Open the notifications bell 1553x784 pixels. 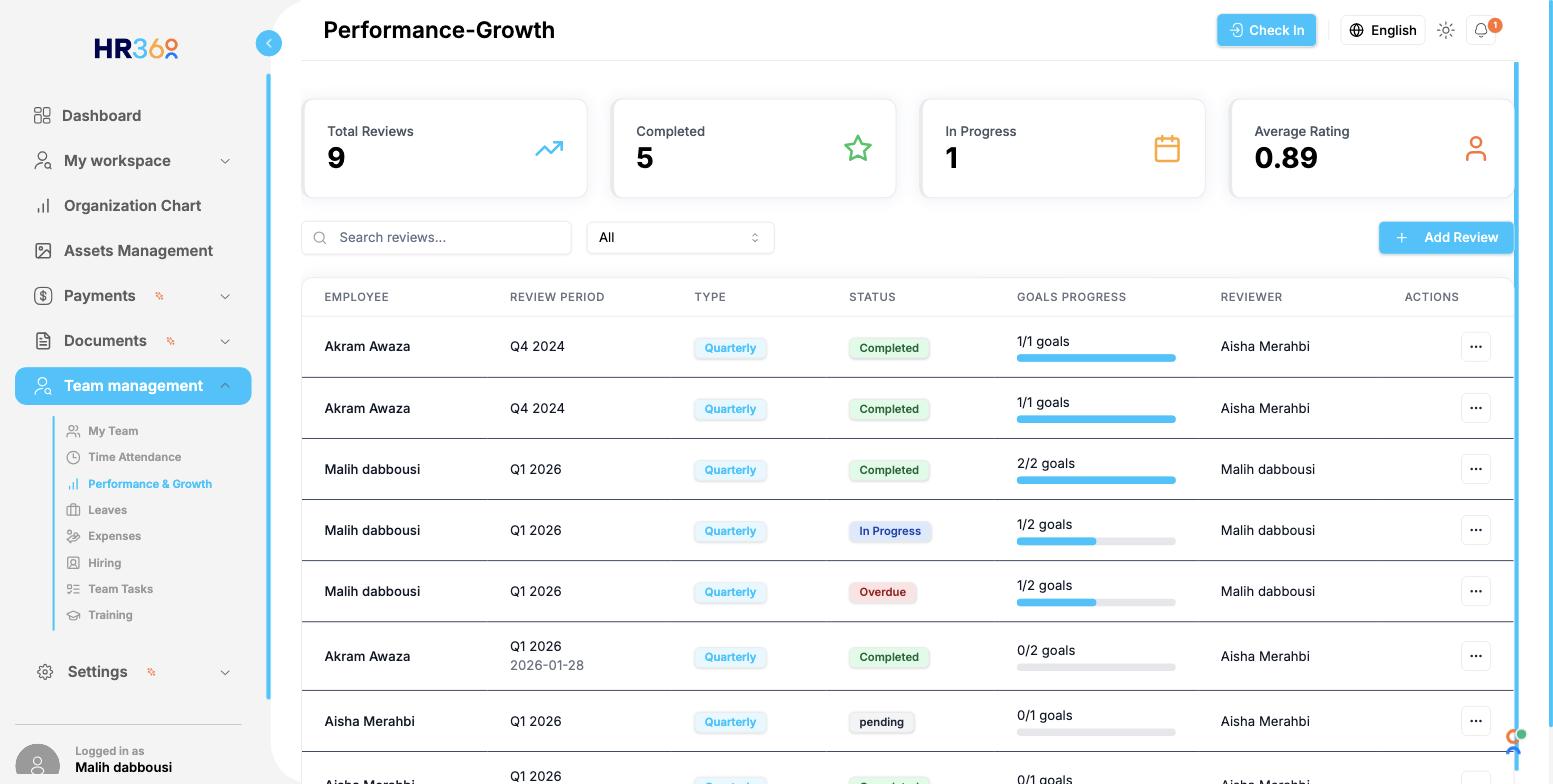pos(1481,30)
